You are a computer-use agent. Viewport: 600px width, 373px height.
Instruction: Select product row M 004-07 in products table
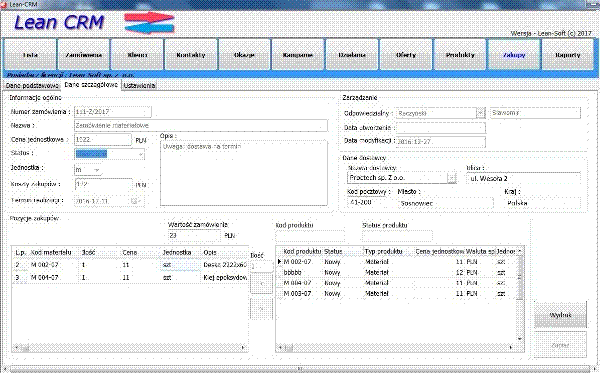tap(397, 283)
